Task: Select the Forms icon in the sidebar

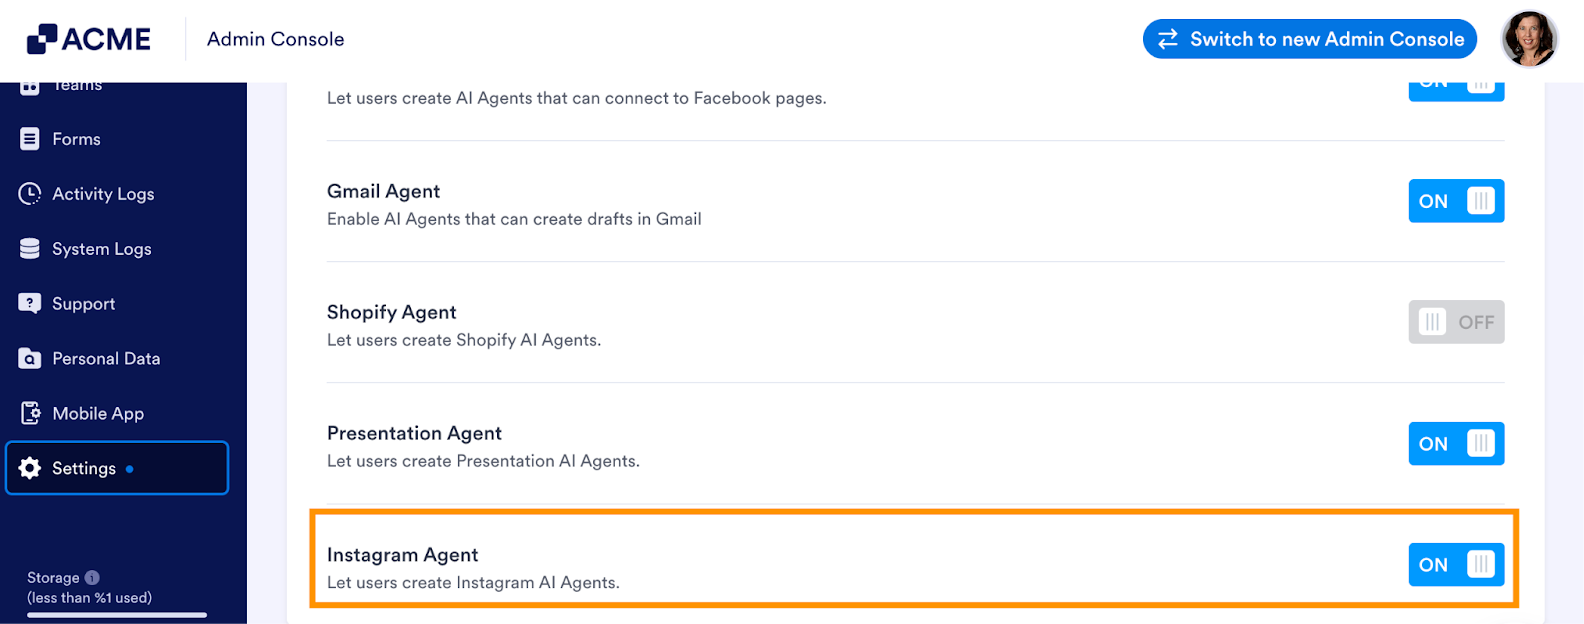Action: tap(29, 138)
